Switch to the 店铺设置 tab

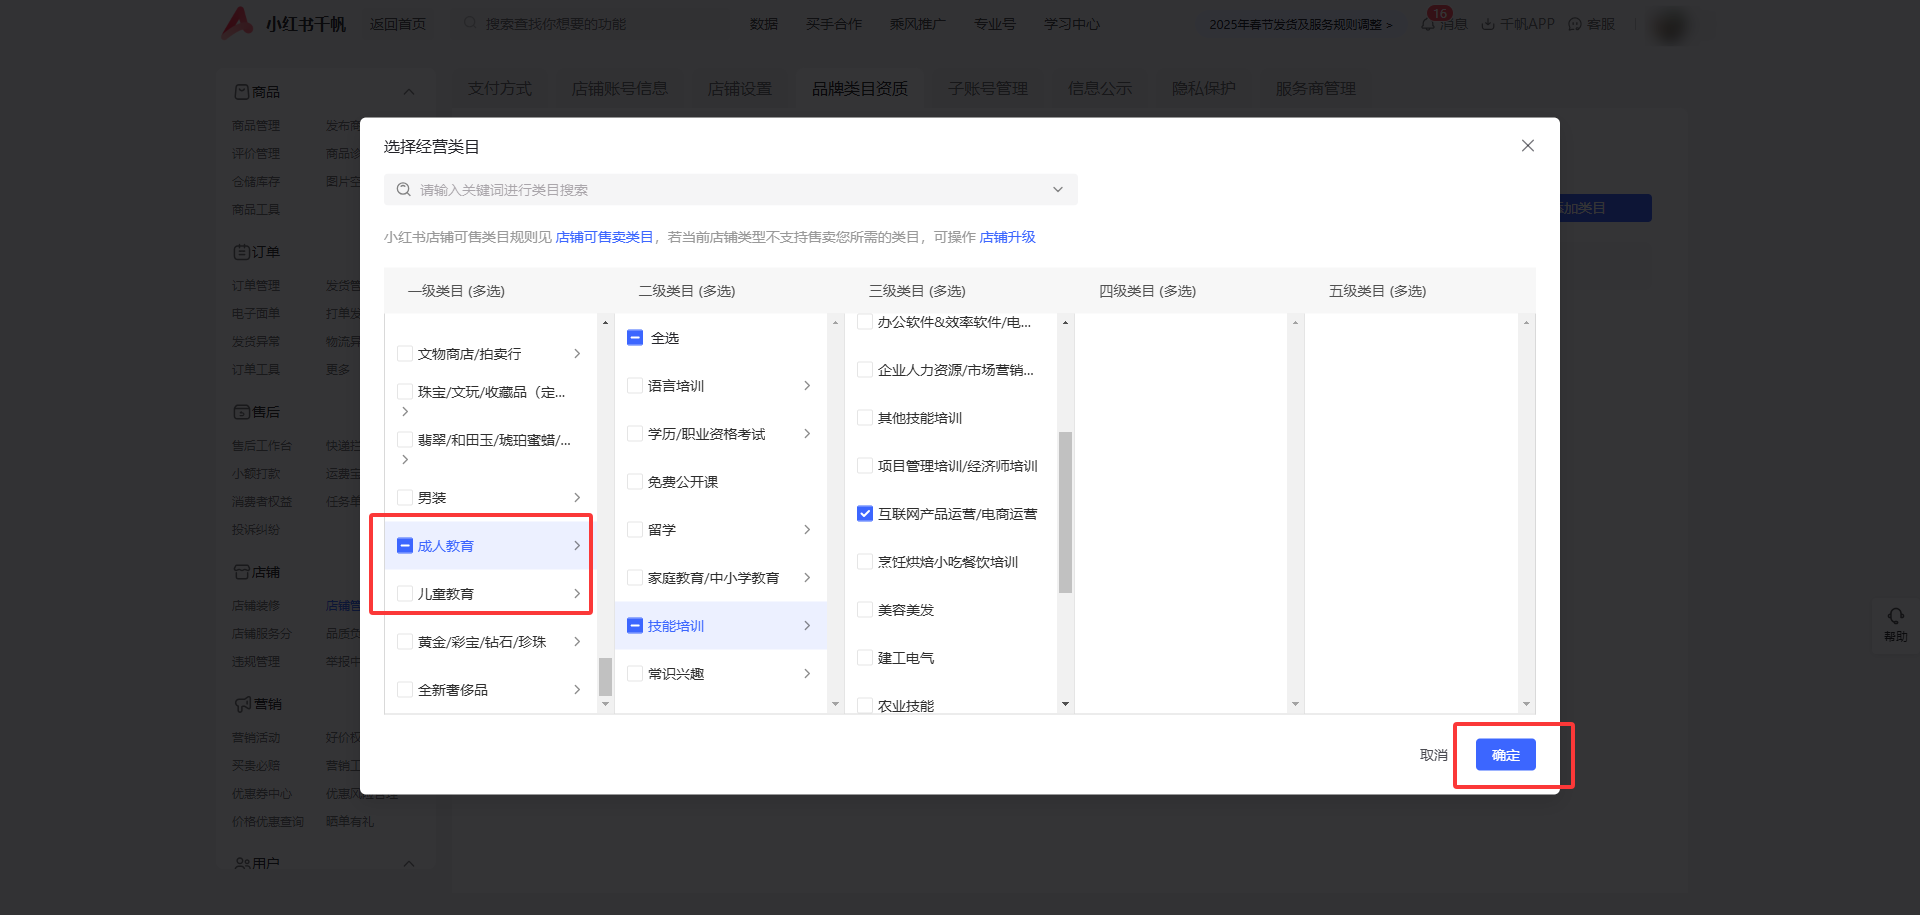coord(739,89)
